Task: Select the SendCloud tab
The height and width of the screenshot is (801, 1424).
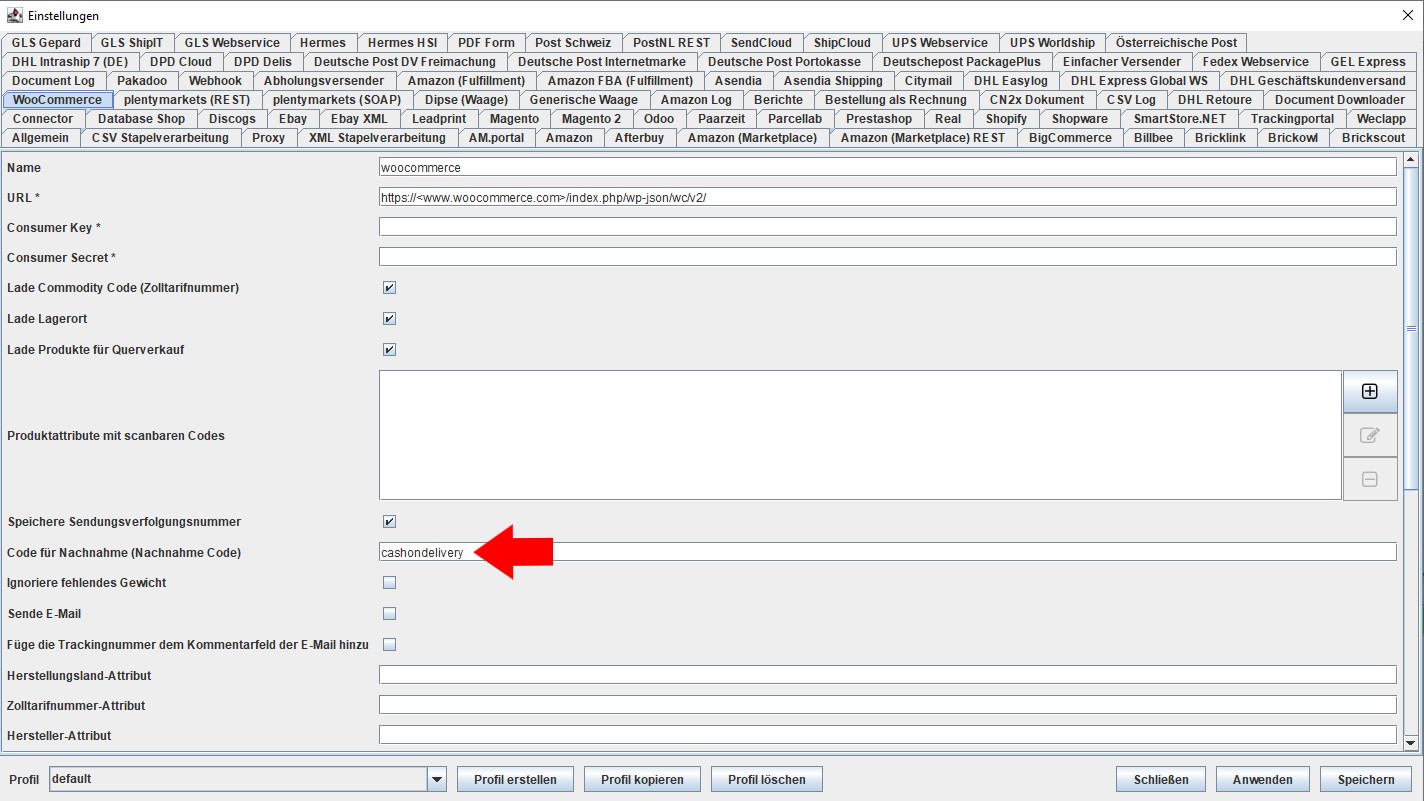Action: point(761,43)
